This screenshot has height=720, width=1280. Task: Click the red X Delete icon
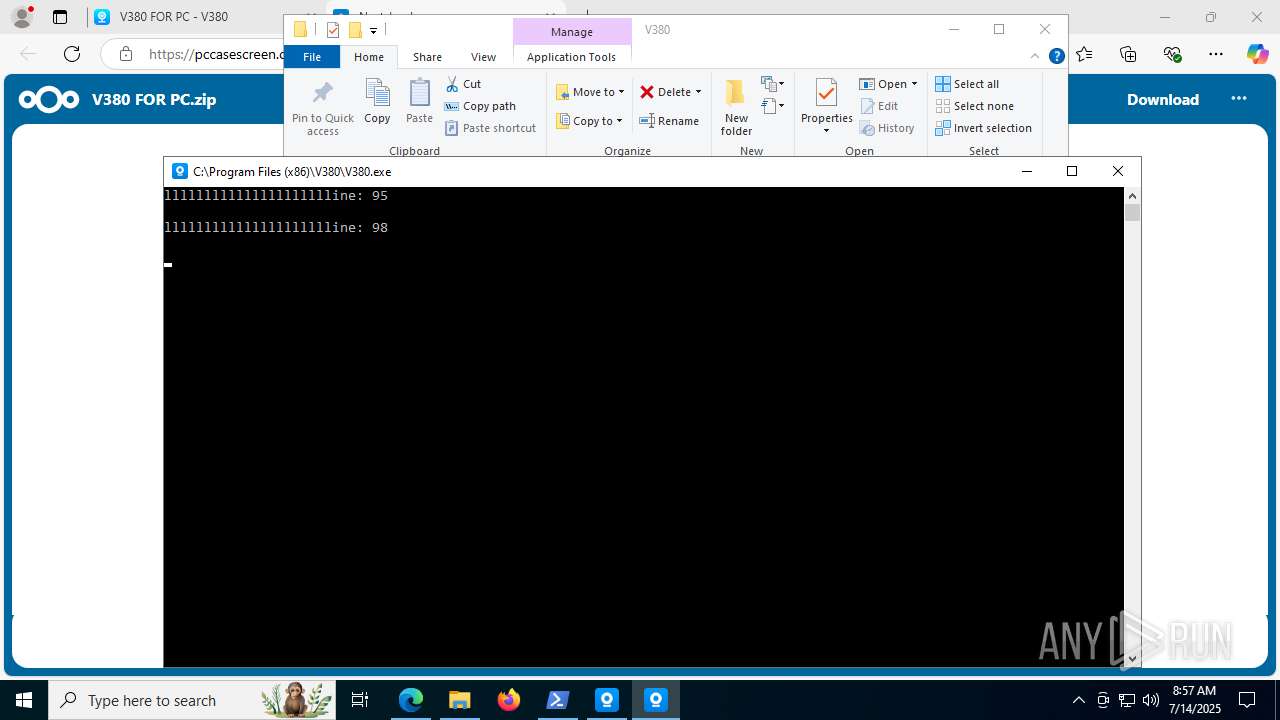point(647,92)
